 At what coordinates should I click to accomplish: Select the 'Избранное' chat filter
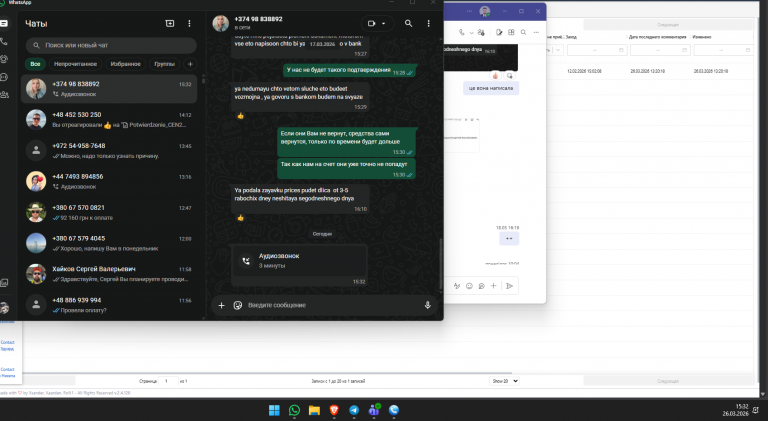[125, 64]
